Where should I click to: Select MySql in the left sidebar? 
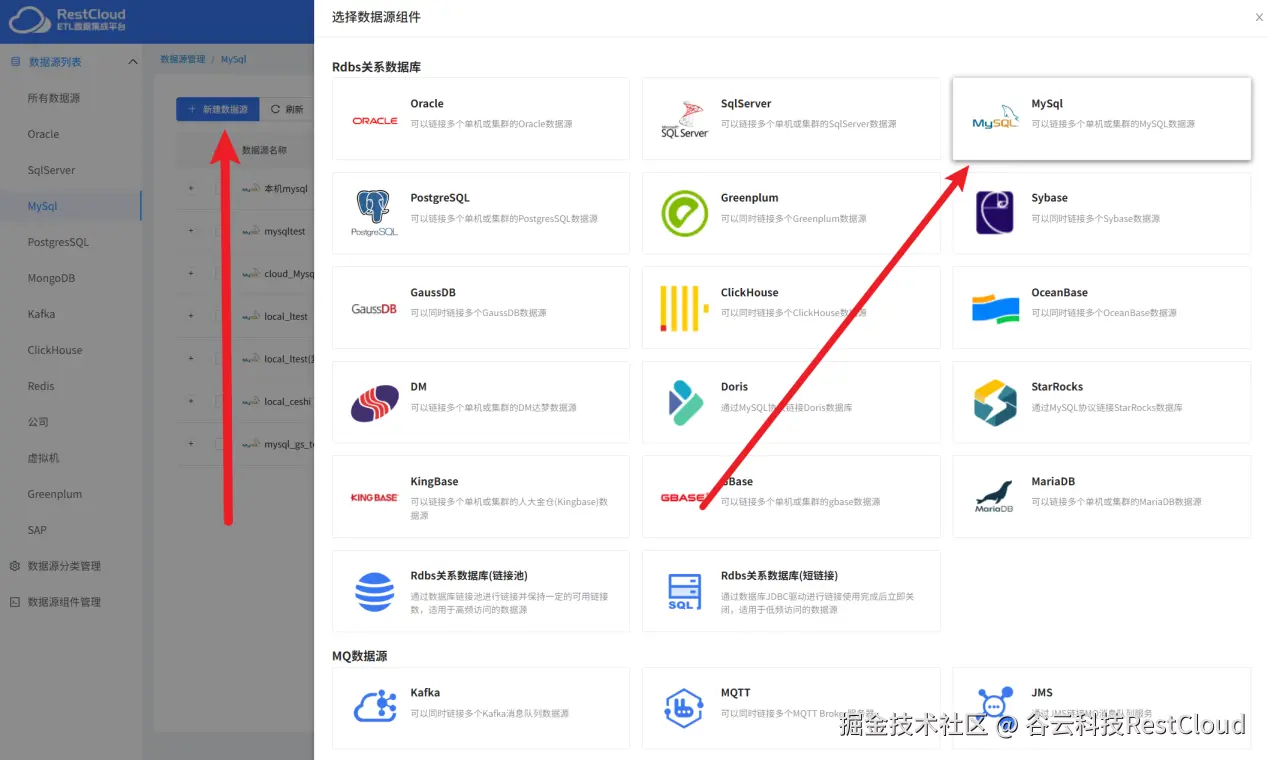42,206
